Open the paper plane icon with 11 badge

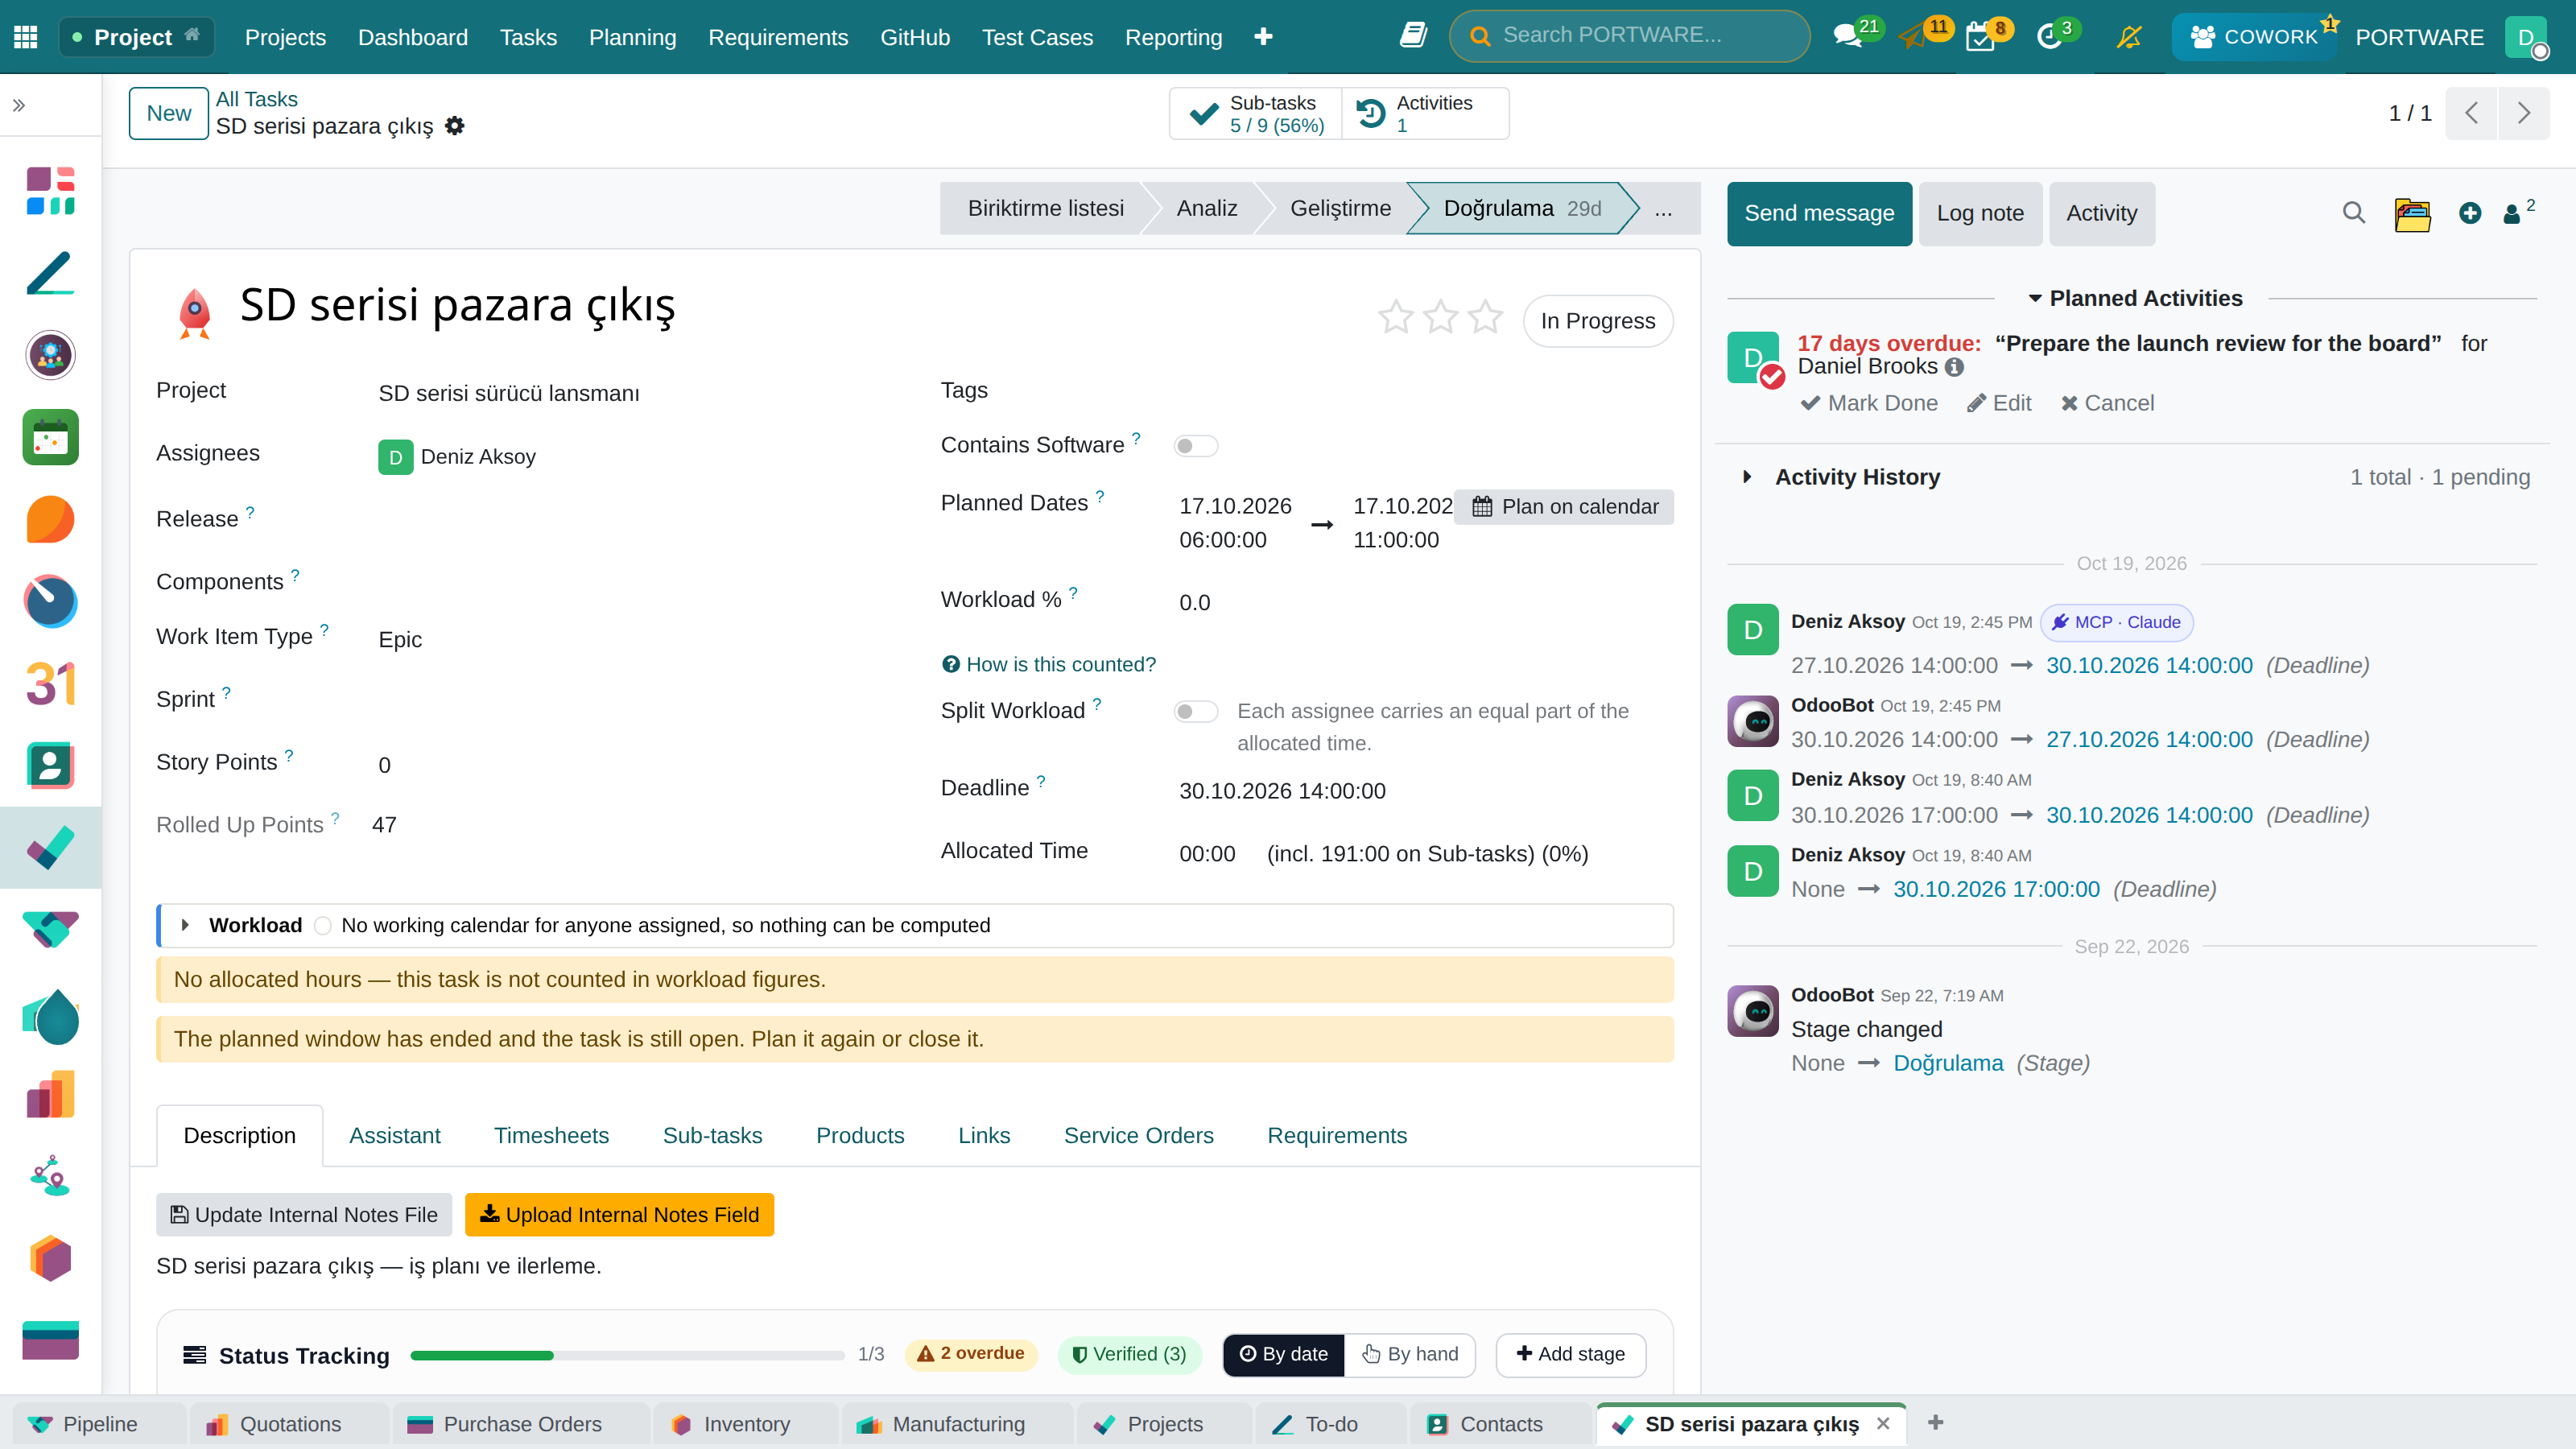tap(1913, 37)
